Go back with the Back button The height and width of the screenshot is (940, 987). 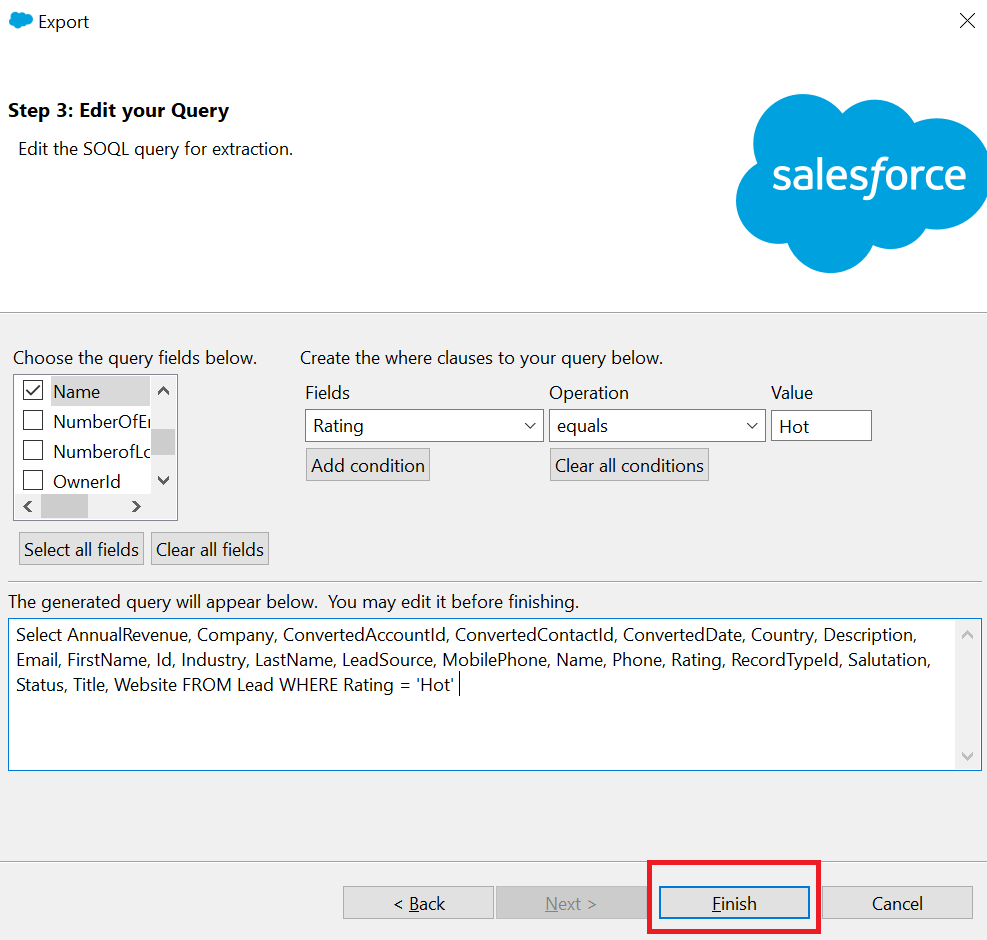pyautogui.click(x=419, y=903)
